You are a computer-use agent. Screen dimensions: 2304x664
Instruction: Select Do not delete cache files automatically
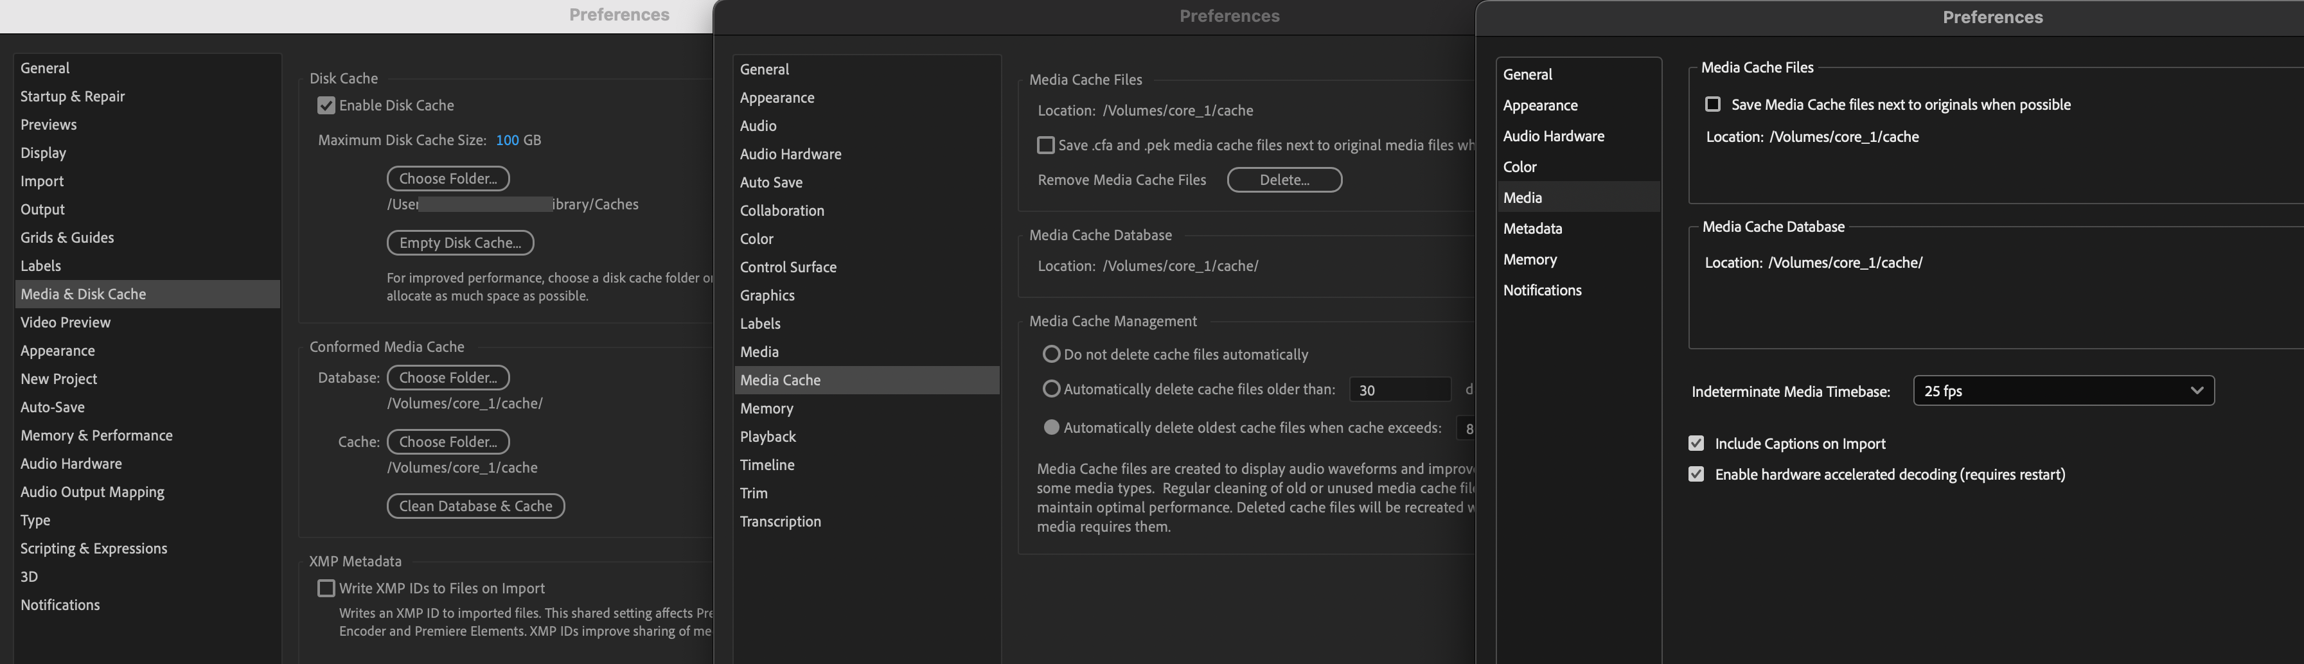point(1051,354)
